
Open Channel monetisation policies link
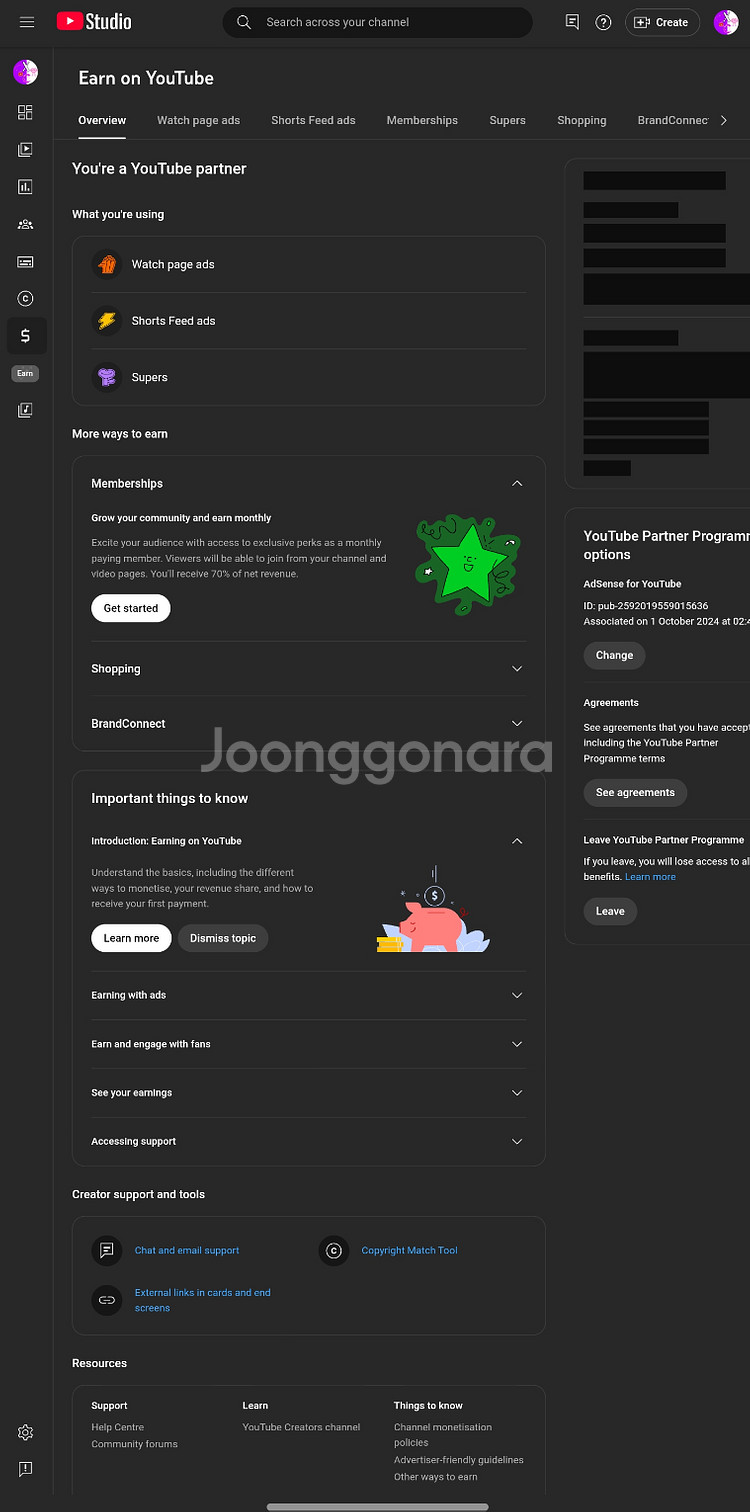443,1435
